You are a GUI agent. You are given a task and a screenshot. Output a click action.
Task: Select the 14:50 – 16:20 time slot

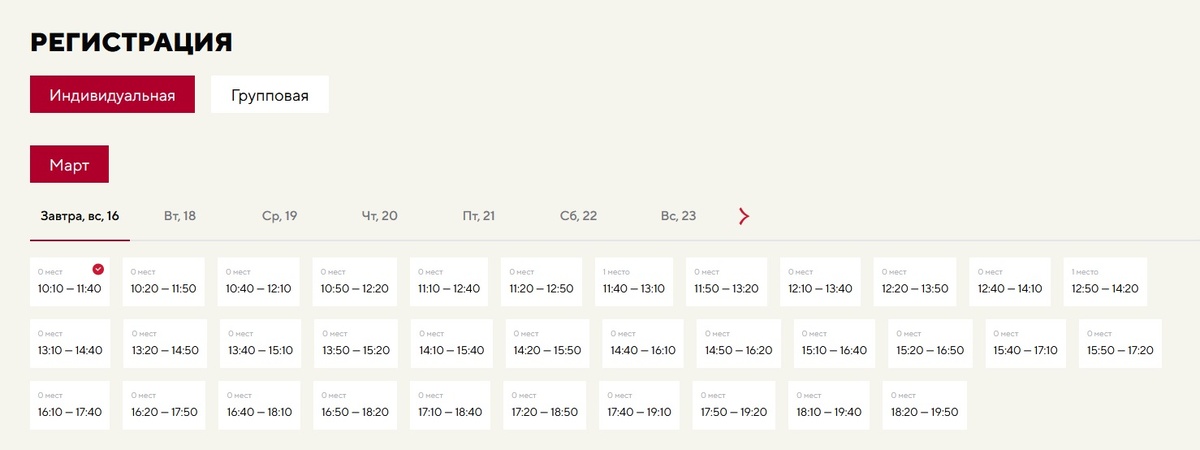[x=739, y=343]
